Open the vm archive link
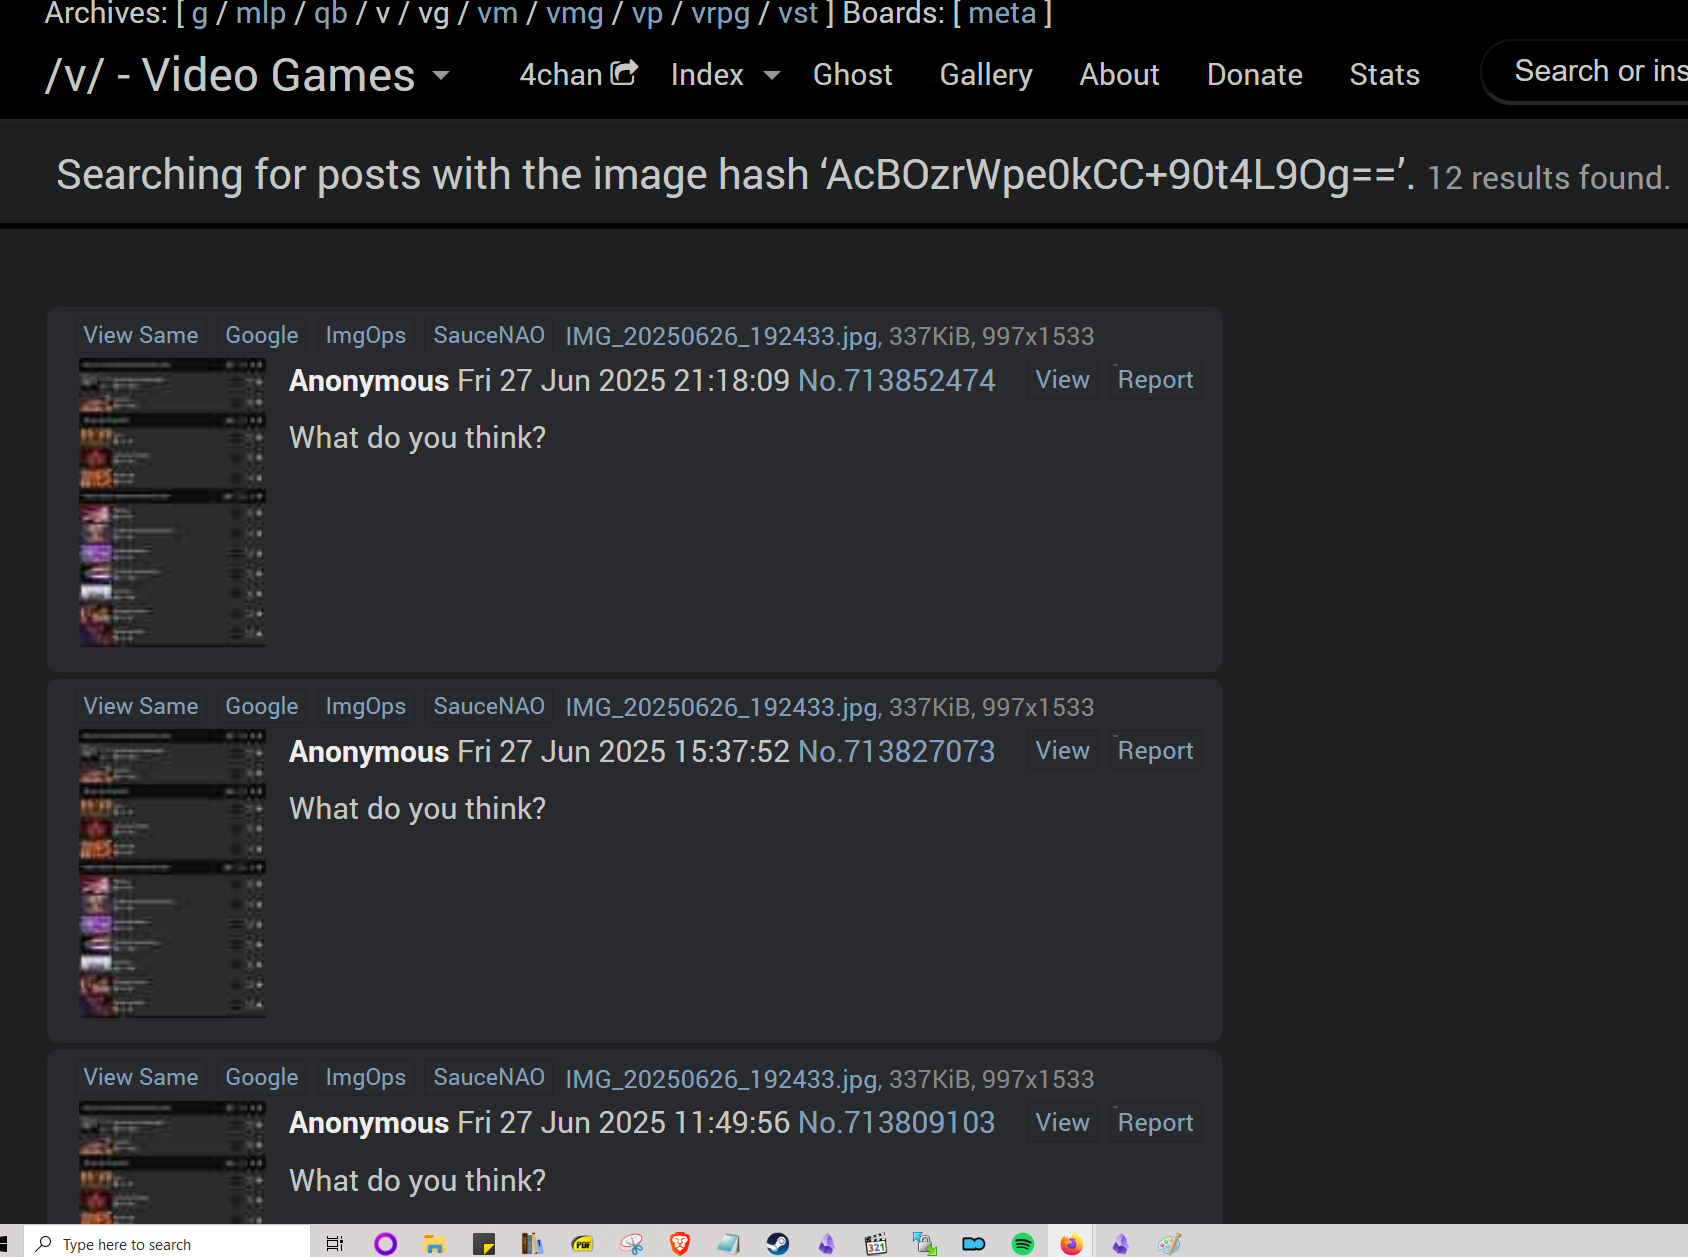This screenshot has height=1257, width=1688. 497,14
